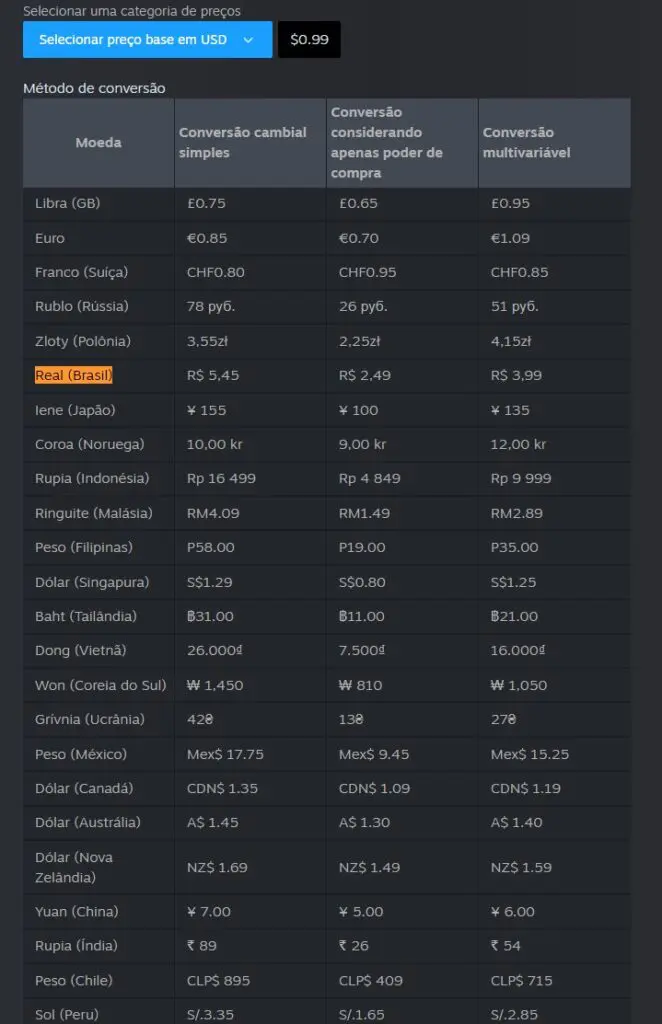Image resolution: width=662 pixels, height=1024 pixels.
Task: Click the €0.85 simple conversion cell
Action: point(206,238)
